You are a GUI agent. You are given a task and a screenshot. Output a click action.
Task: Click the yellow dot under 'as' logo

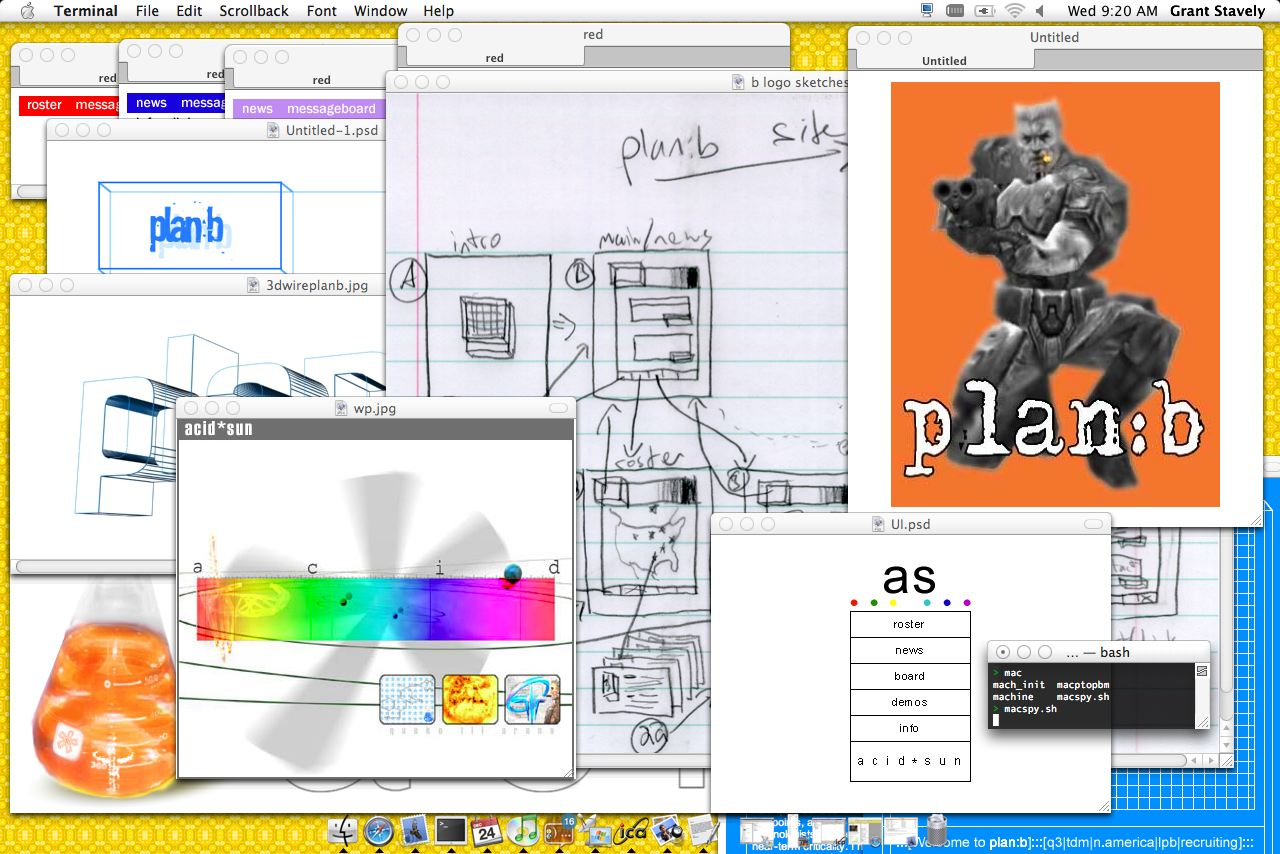(893, 602)
